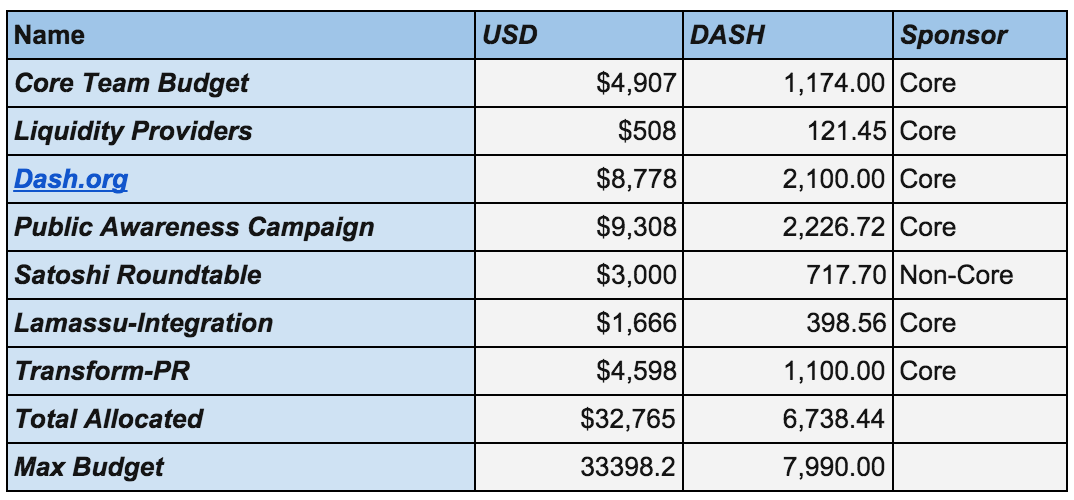Click the Total Allocated label cell

coord(241,418)
